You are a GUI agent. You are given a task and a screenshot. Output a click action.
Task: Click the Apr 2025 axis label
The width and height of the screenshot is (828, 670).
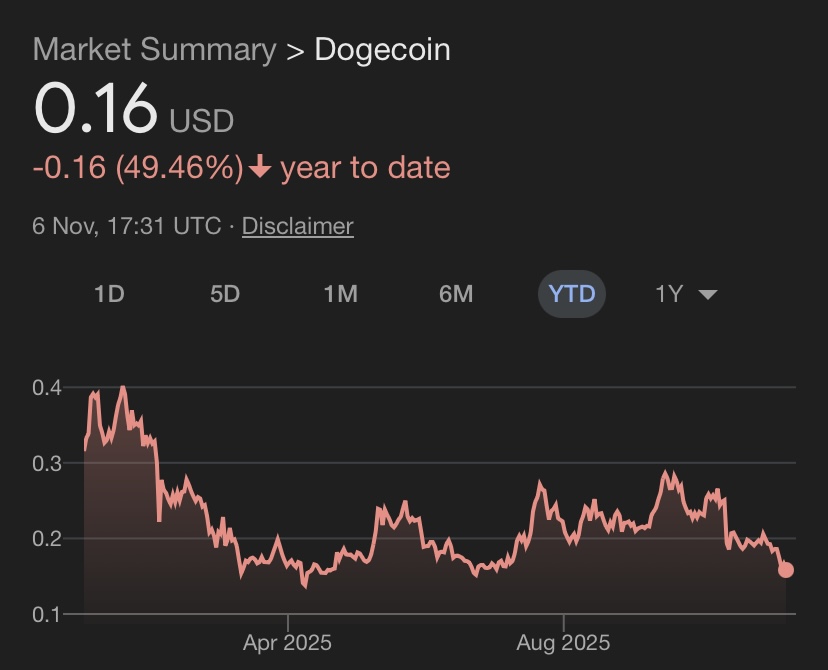pyautogui.click(x=287, y=642)
